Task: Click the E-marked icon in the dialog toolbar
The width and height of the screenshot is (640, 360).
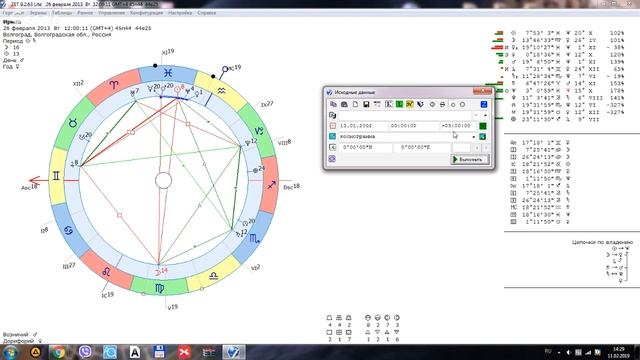Action: pos(388,104)
